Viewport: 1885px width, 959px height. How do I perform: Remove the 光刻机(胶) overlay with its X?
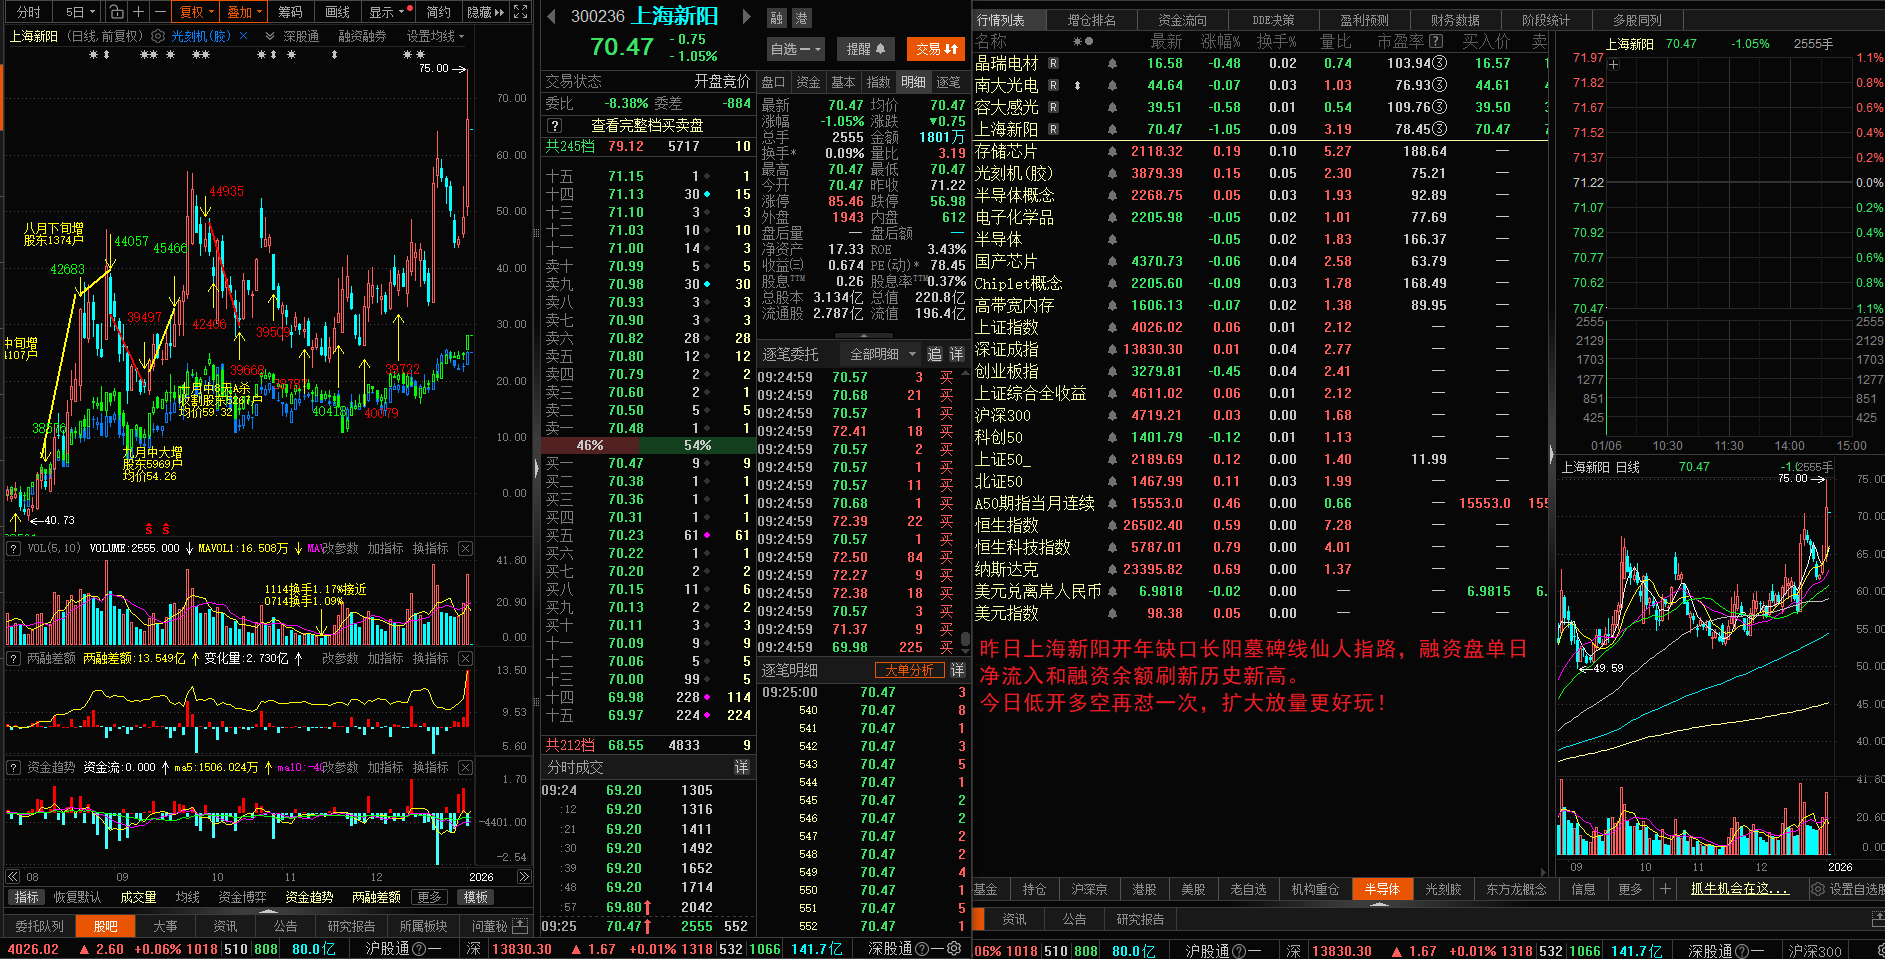tap(243, 36)
